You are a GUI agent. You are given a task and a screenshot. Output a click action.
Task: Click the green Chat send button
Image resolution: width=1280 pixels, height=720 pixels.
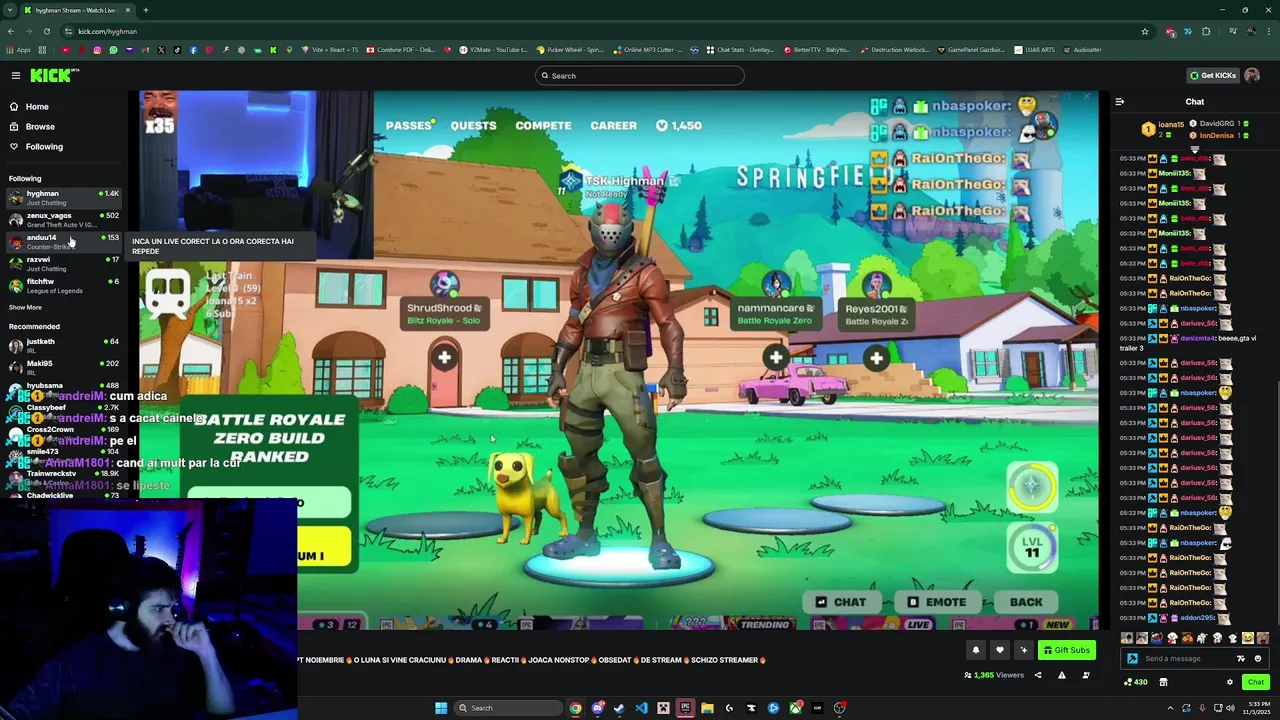[1256, 682]
